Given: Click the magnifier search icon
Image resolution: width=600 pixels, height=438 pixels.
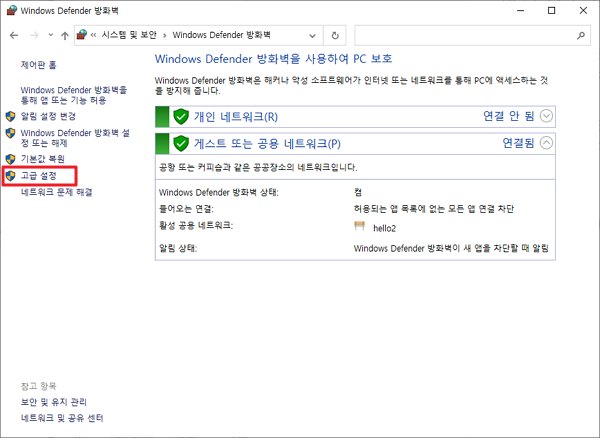Looking at the screenshot, I should (x=581, y=36).
